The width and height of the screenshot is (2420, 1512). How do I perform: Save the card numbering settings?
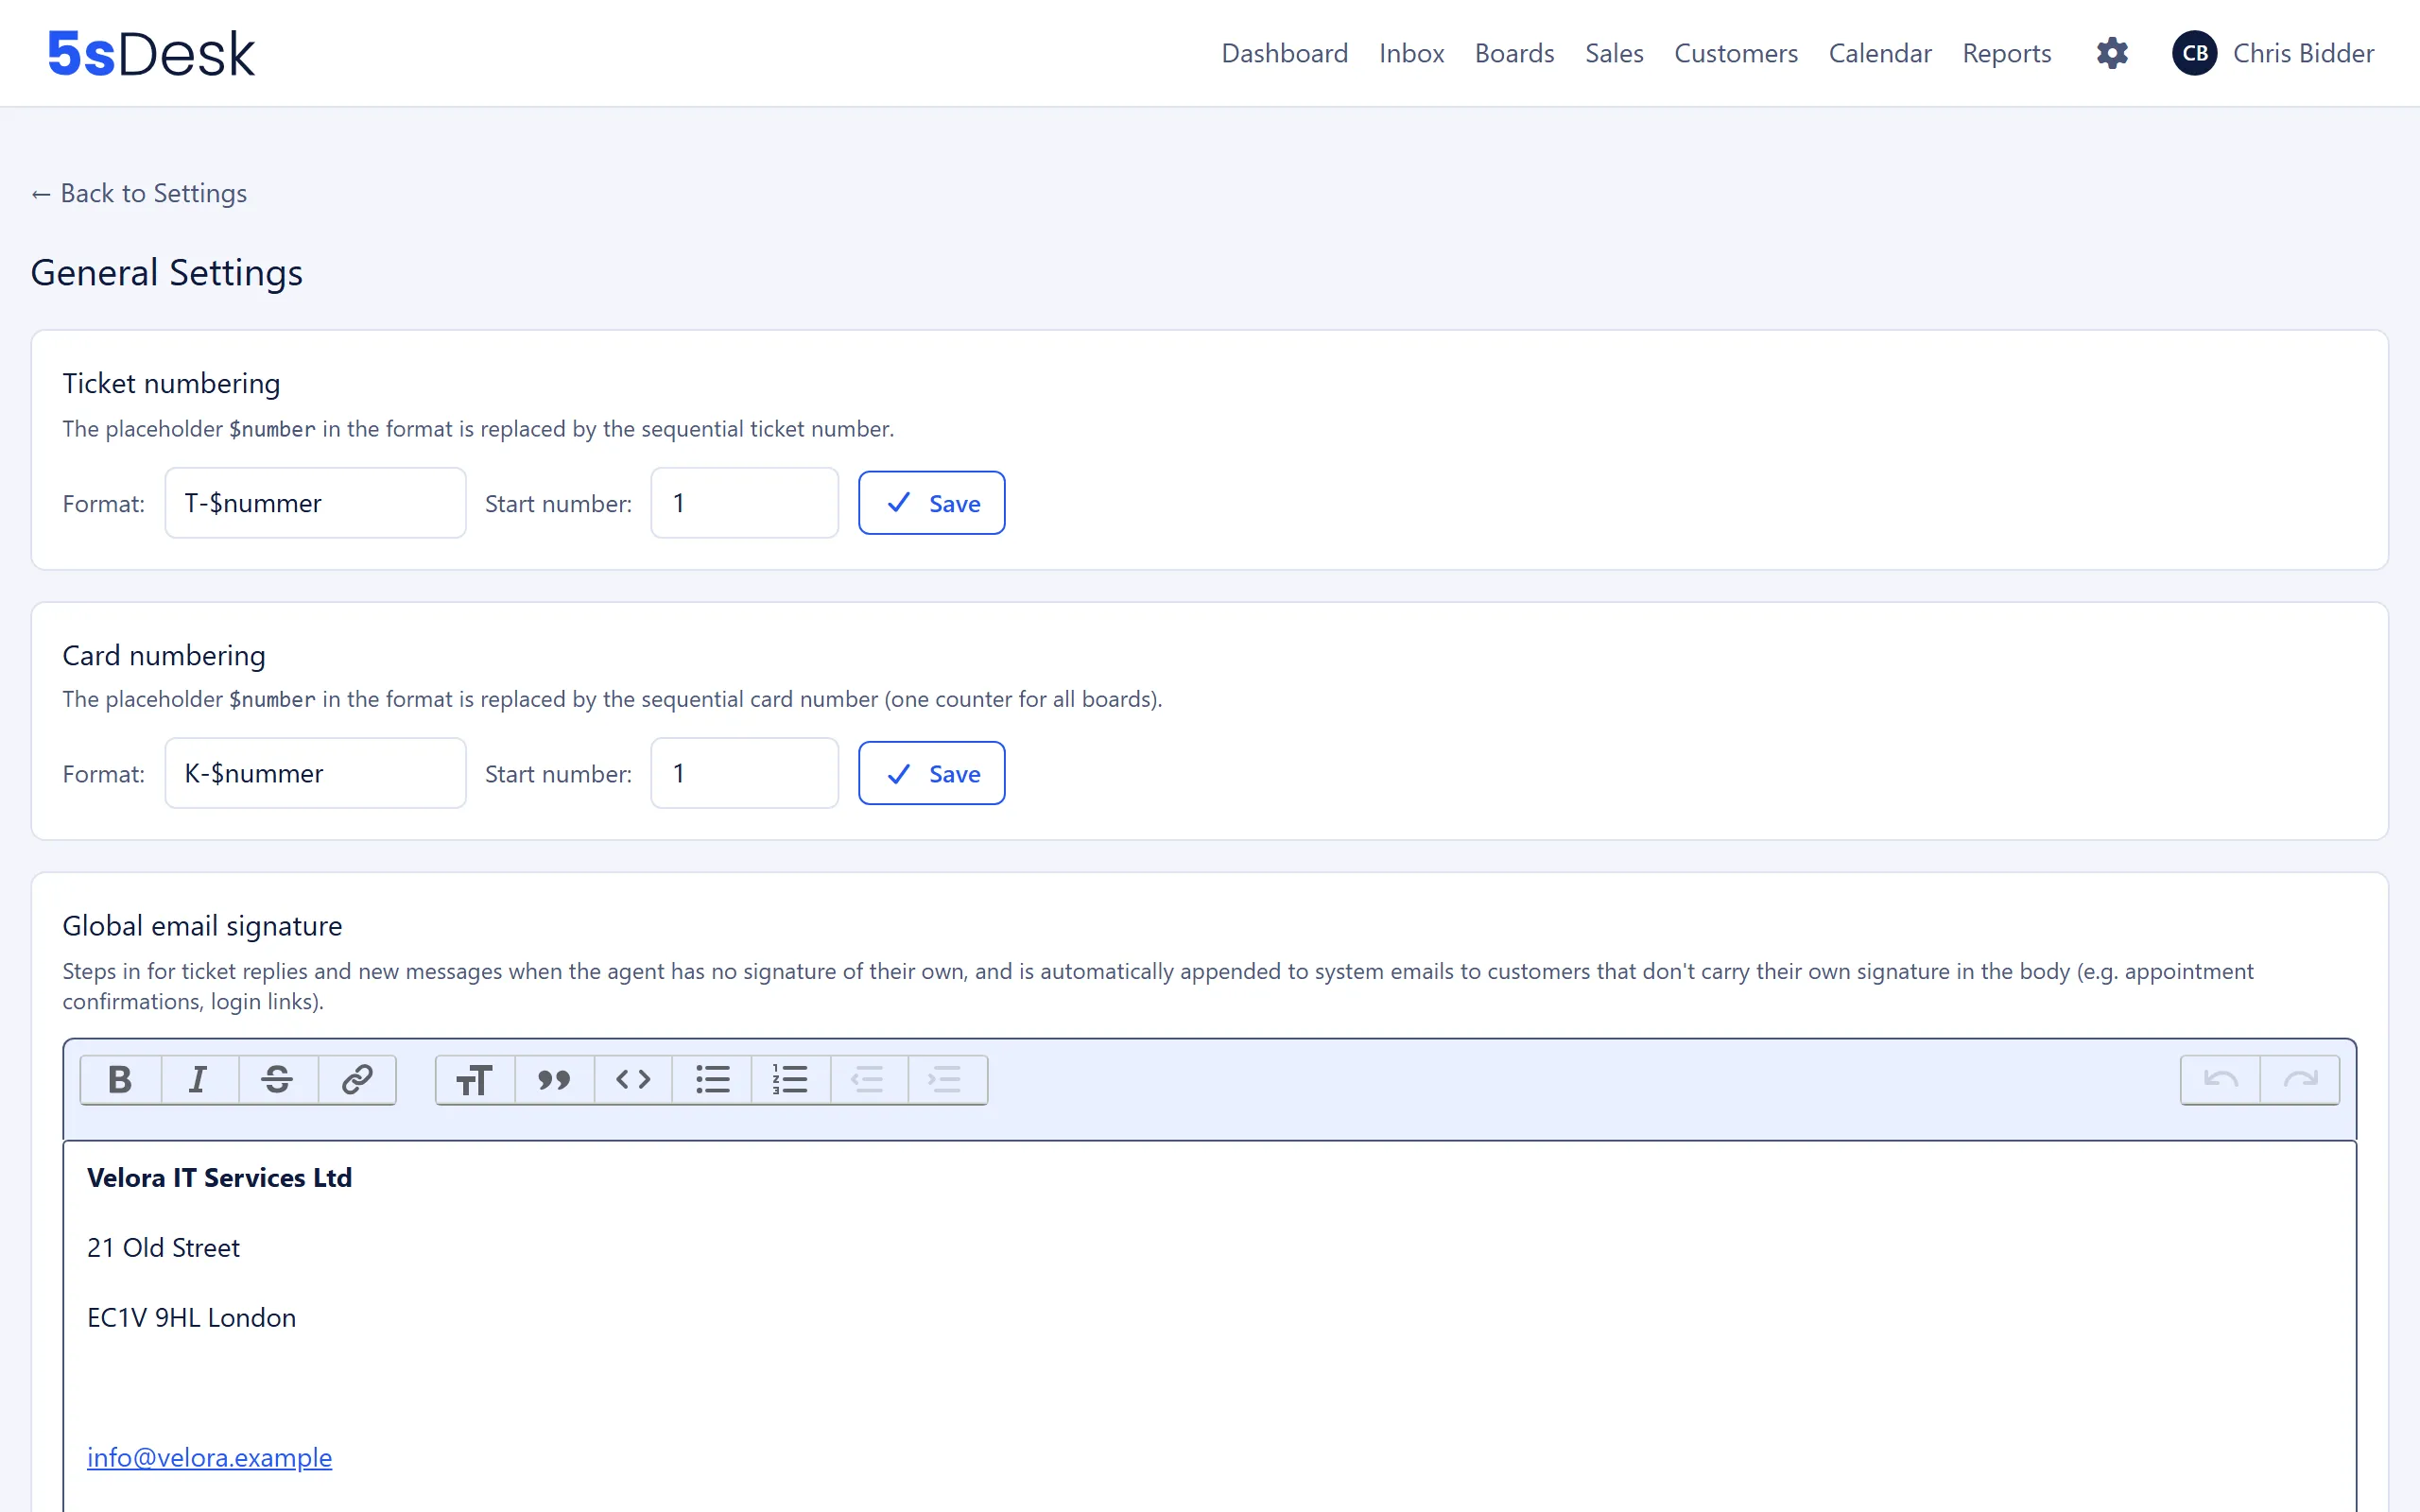coord(931,773)
